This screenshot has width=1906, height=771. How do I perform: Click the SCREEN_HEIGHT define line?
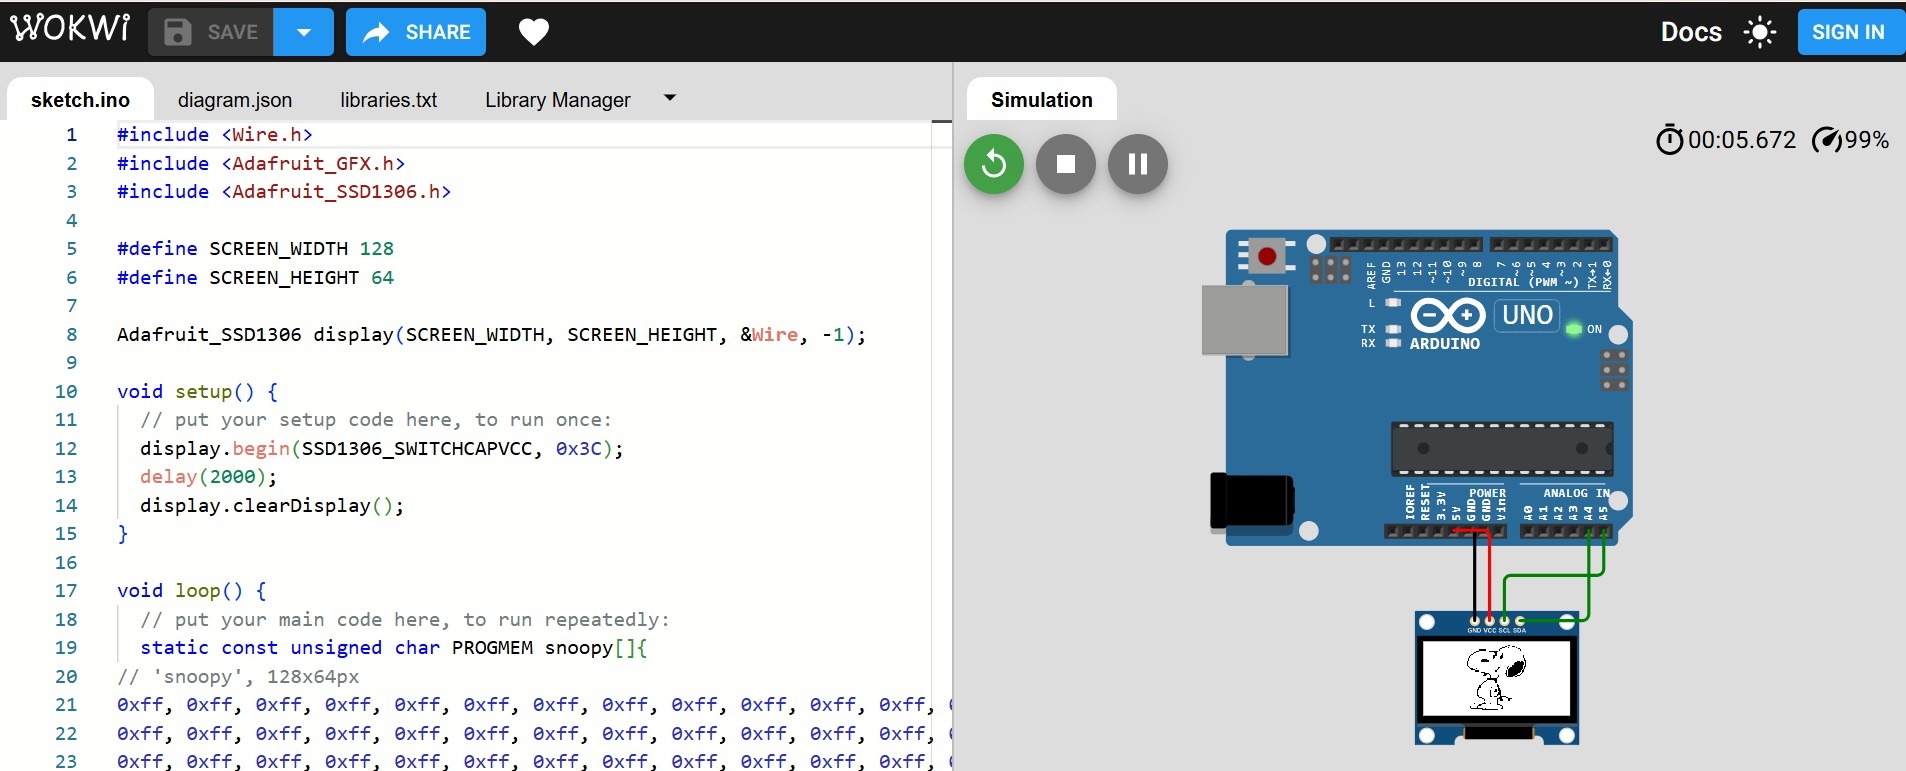click(255, 277)
